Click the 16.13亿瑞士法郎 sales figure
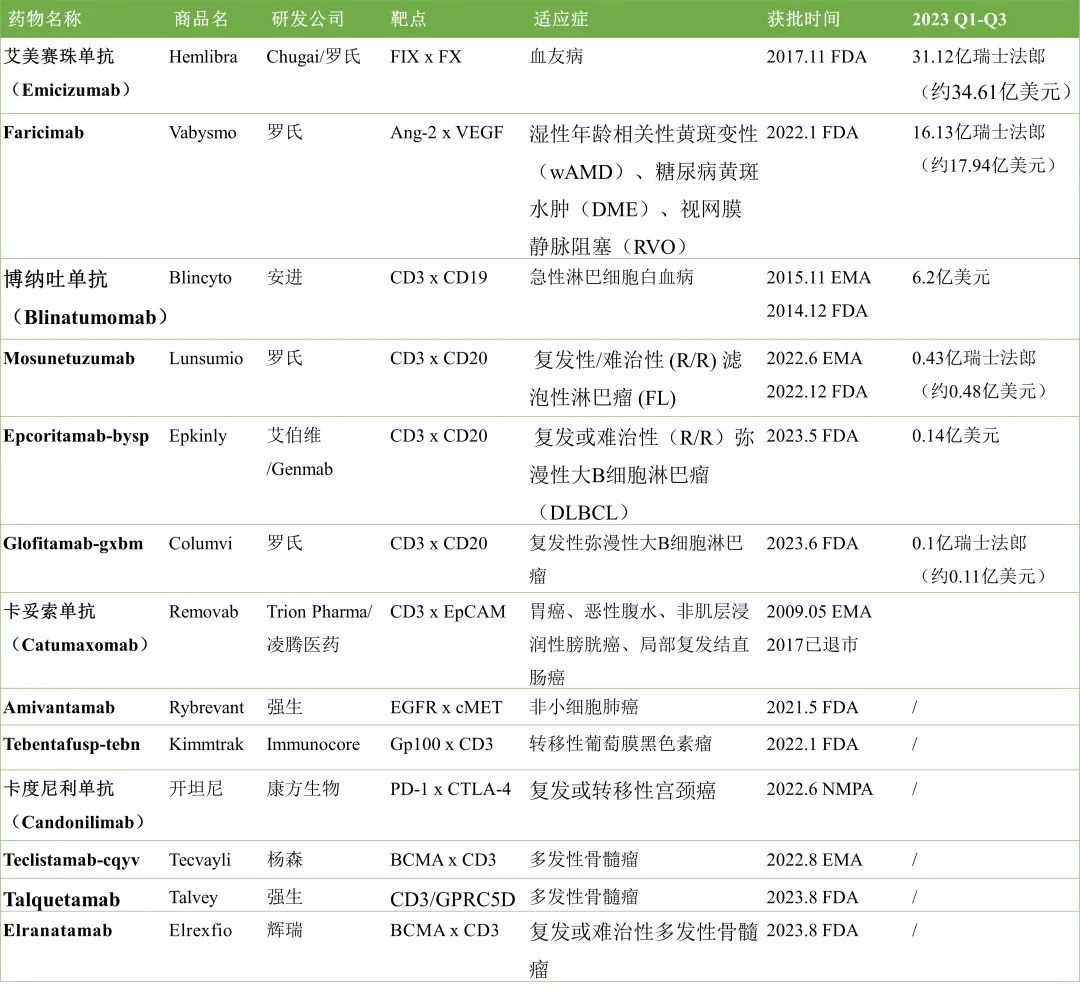 click(x=979, y=132)
